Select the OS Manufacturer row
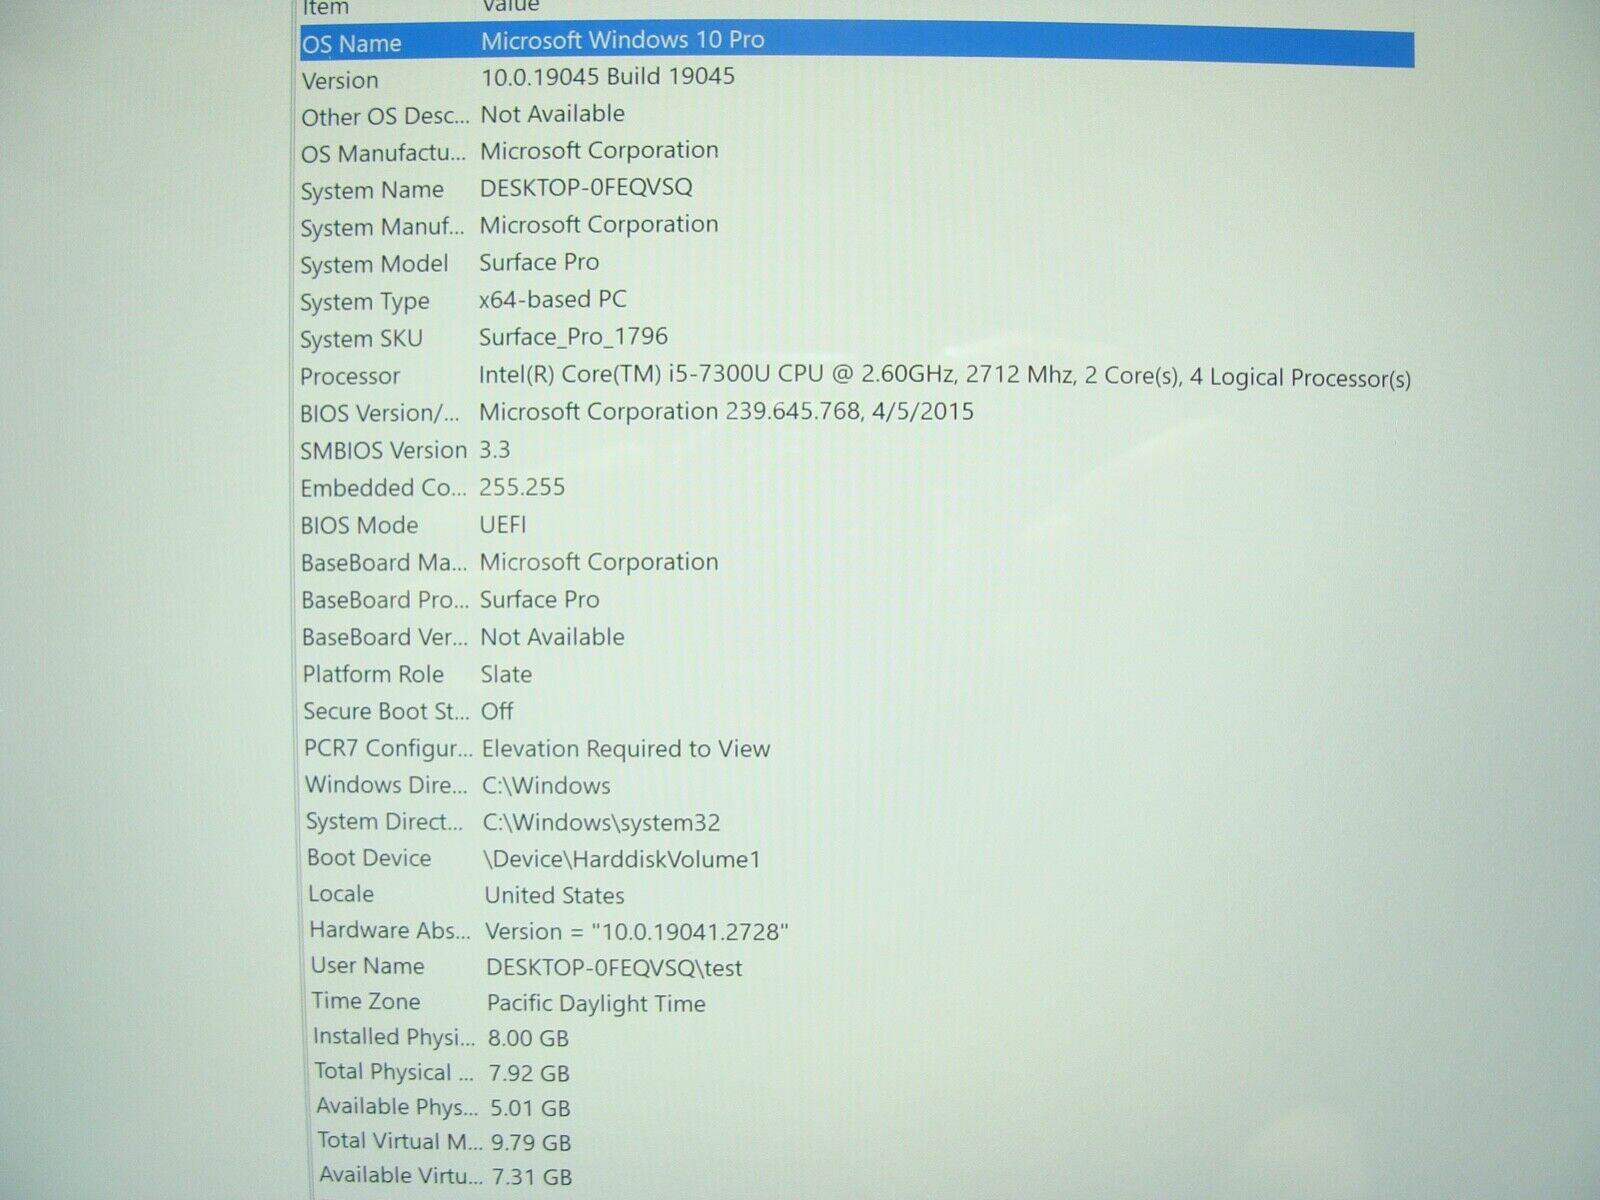Viewport: 1600px width, 1200px height. pyautogui.click(x=857, y=153)
